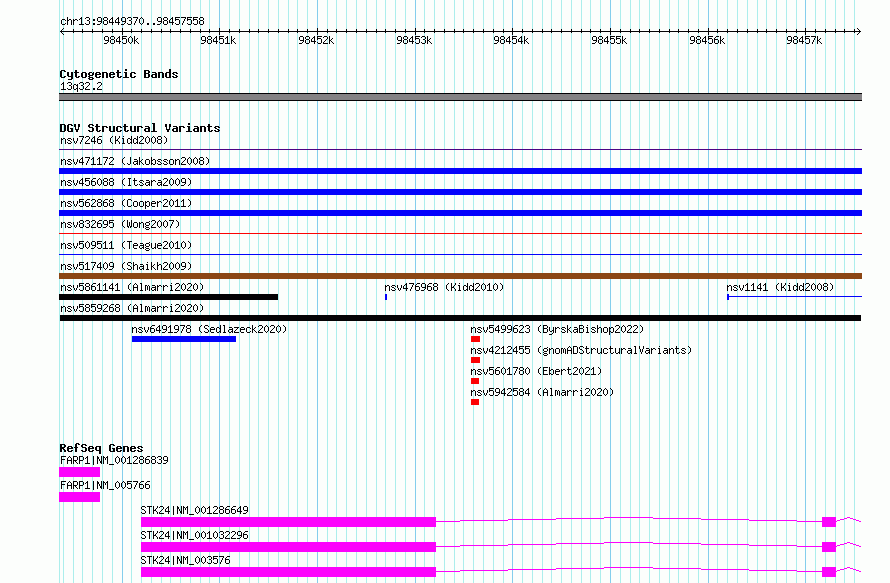Select the nsv562868 (Cooper2011) blue feature bar
Screen dimensions: 890x583
coord(460,213)
